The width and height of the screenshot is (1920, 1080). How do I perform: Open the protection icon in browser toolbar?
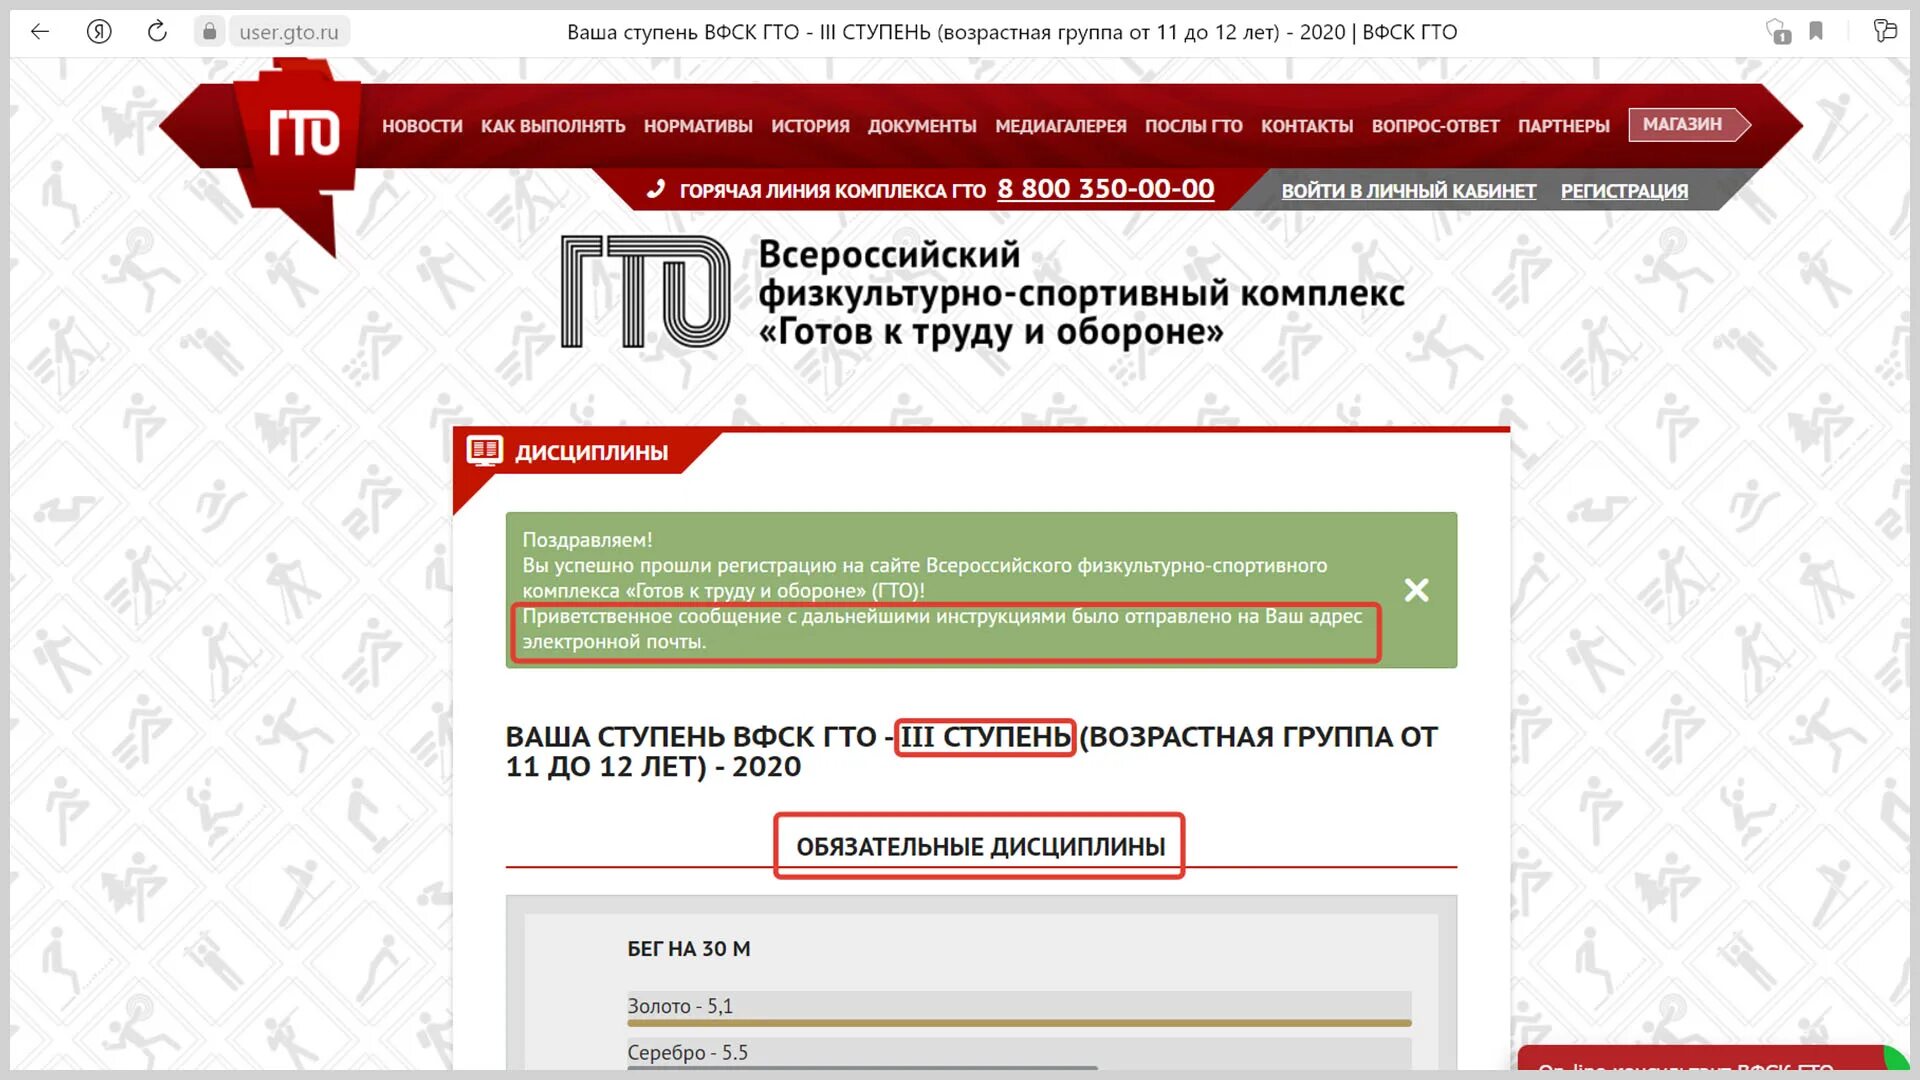pos(1778,32)
